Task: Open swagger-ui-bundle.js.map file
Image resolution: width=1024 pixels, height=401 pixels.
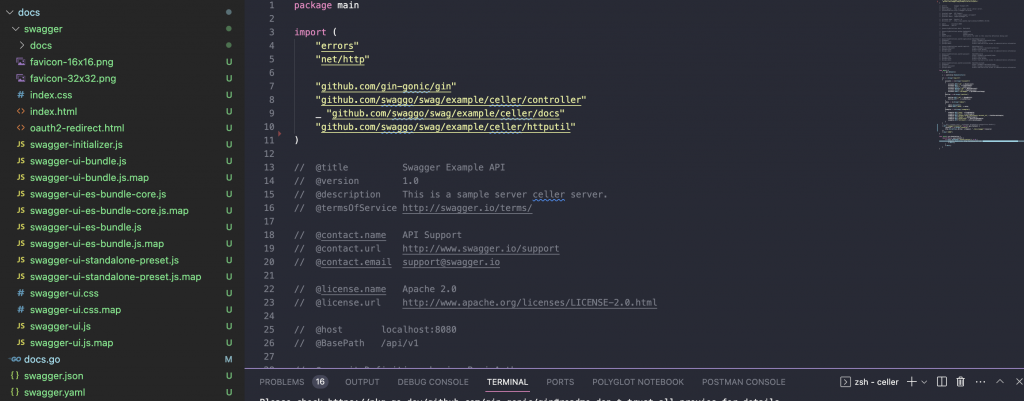Action: pos(89,178)
